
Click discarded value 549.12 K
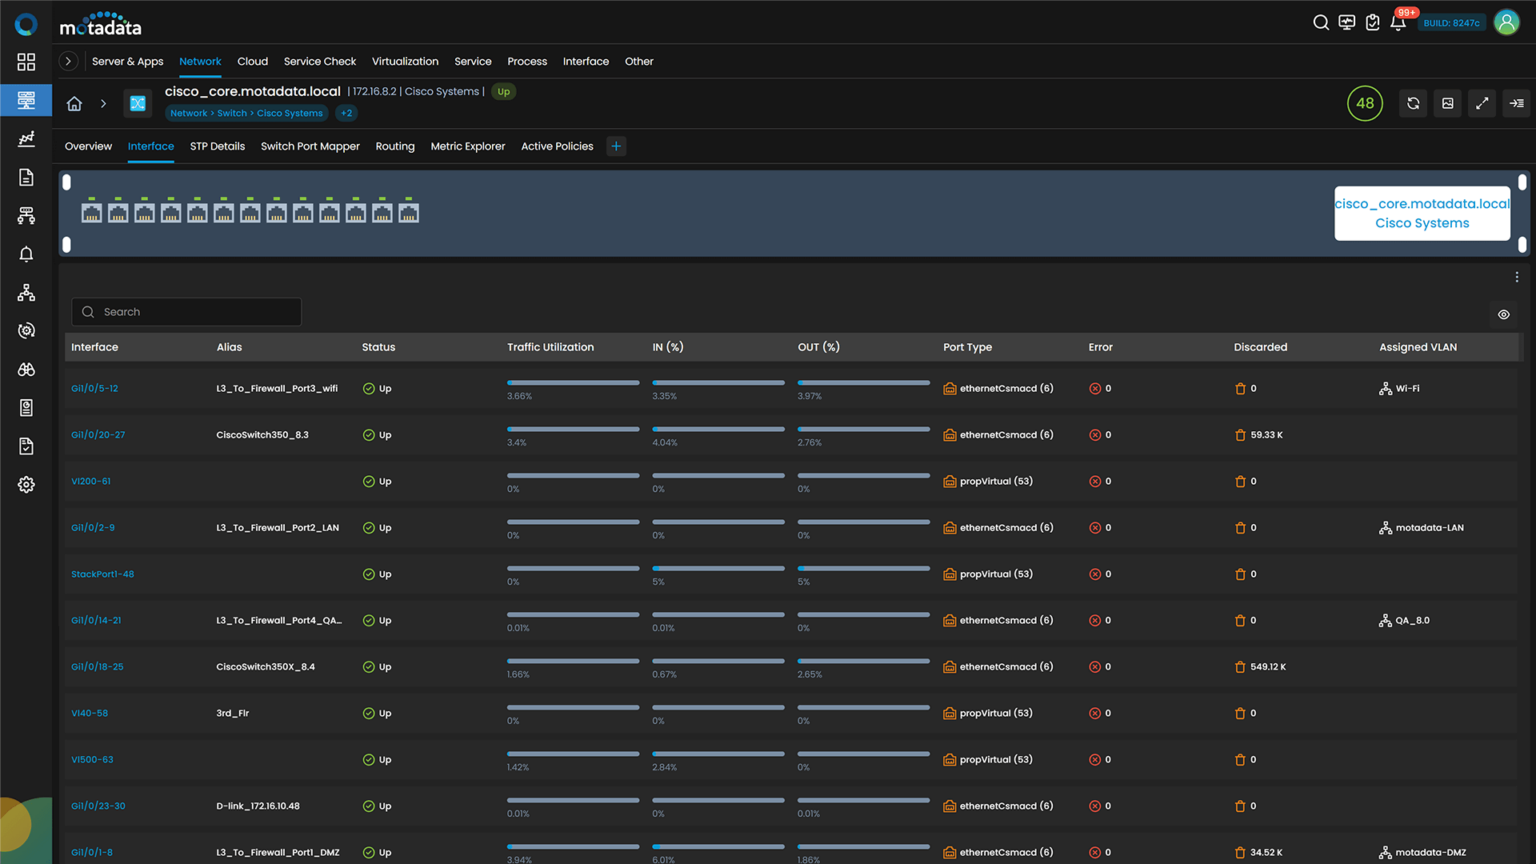tap(1268, 667)
